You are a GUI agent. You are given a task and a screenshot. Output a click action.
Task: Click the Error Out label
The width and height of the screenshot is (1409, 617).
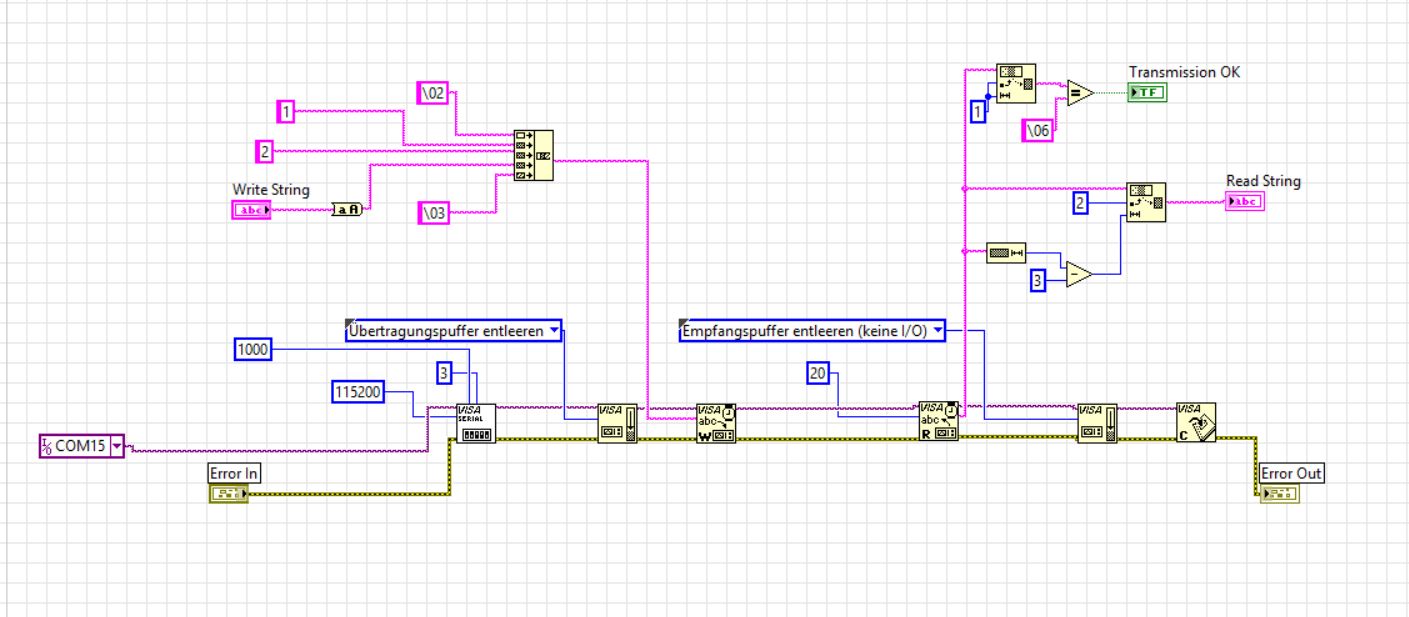click(x=1292, y=473)
